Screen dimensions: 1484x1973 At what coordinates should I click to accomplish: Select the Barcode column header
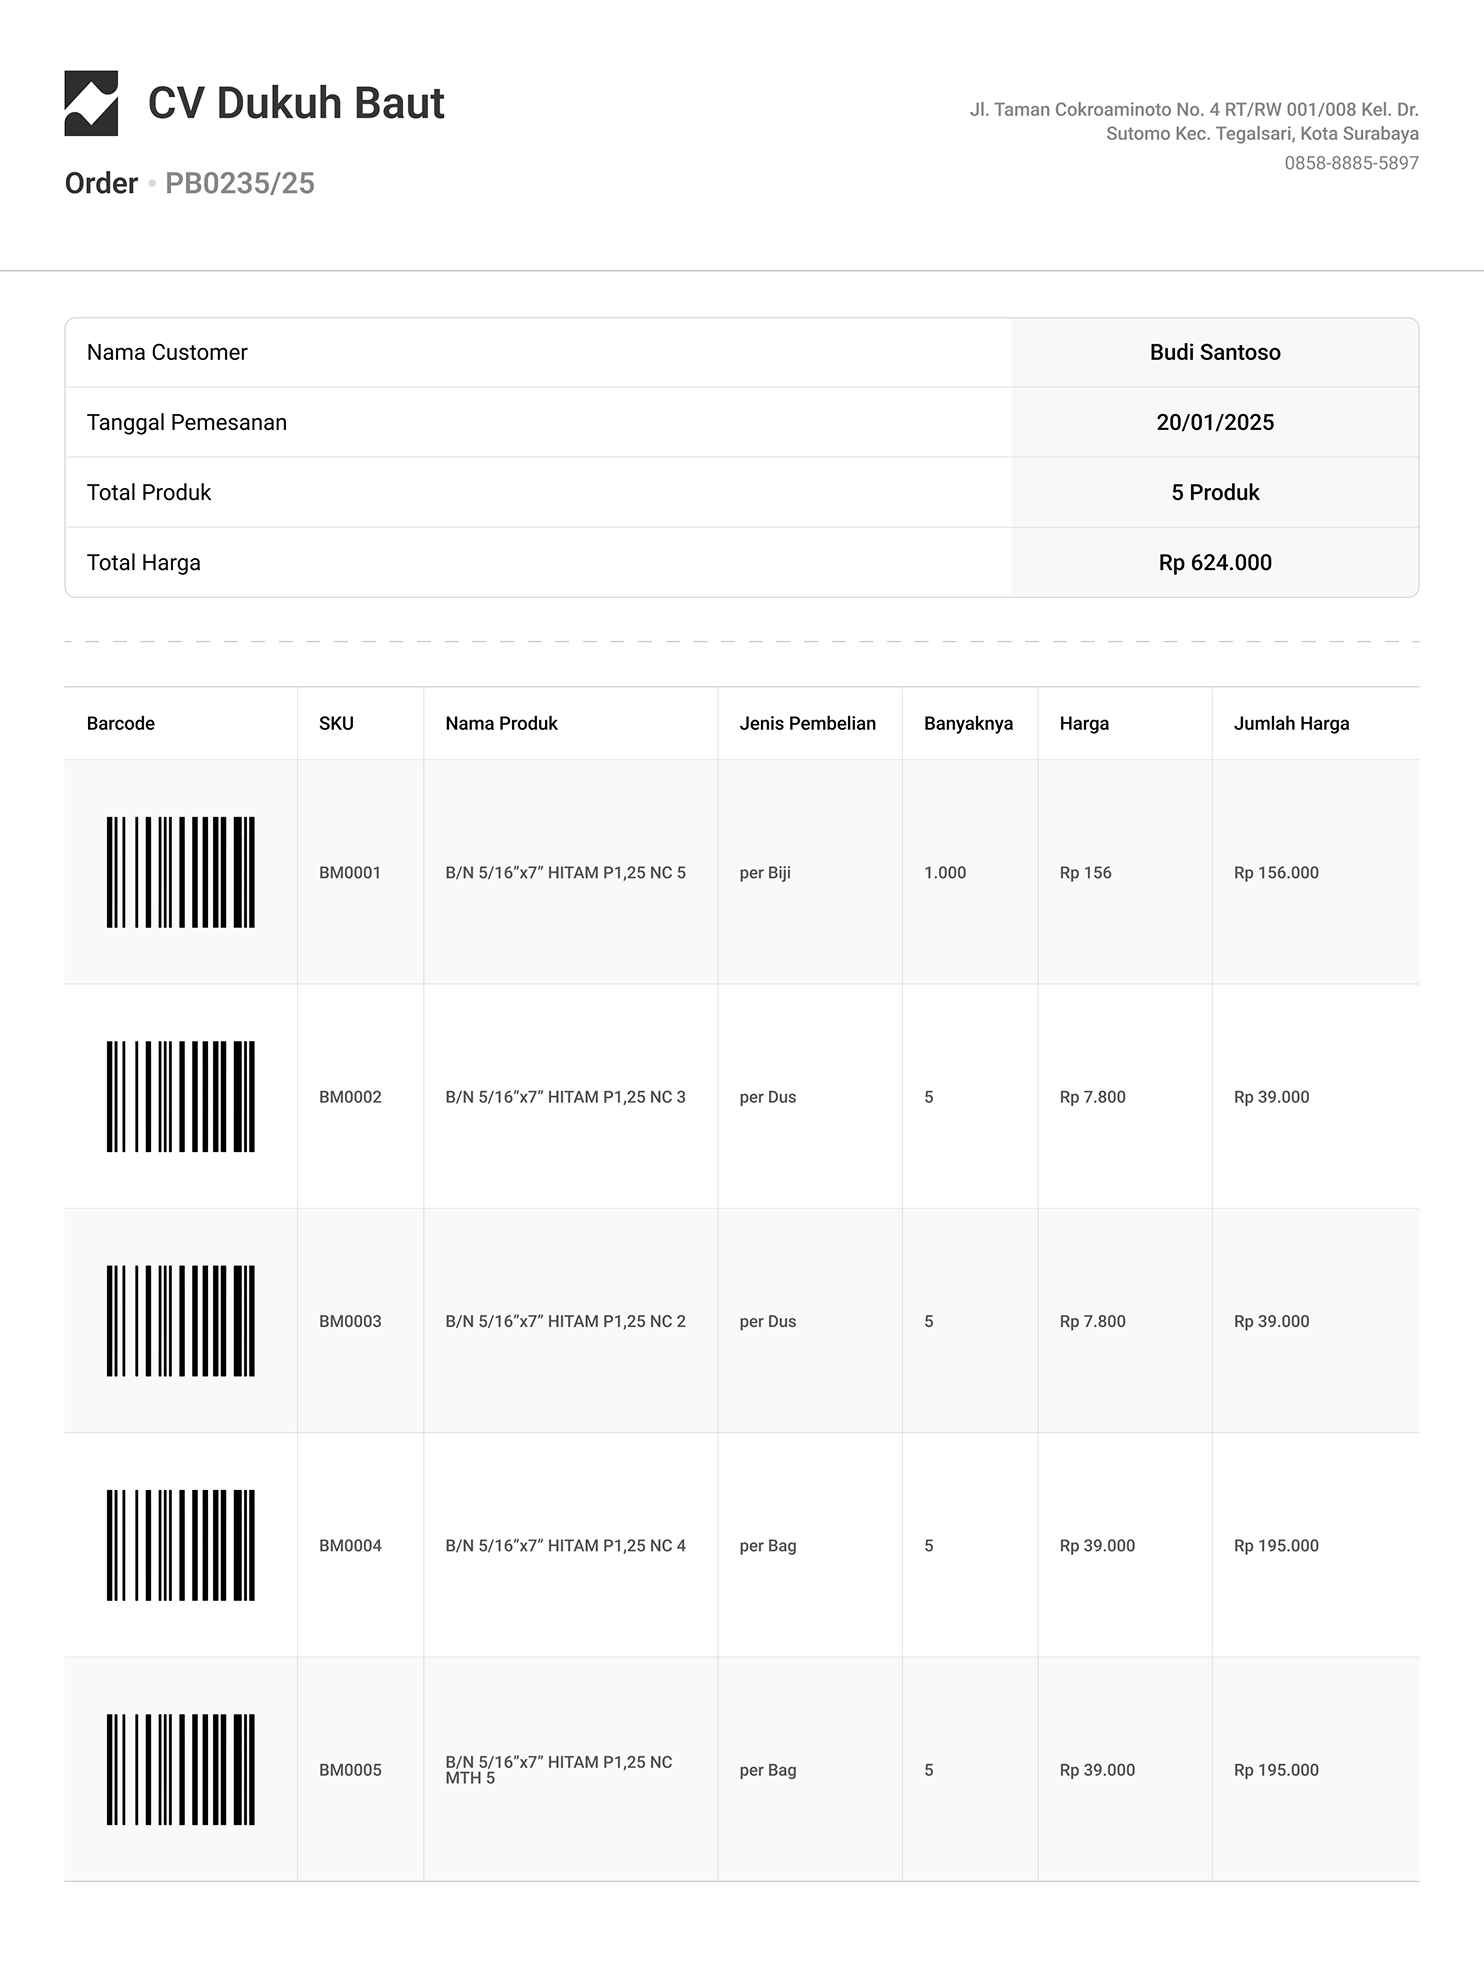121,723
